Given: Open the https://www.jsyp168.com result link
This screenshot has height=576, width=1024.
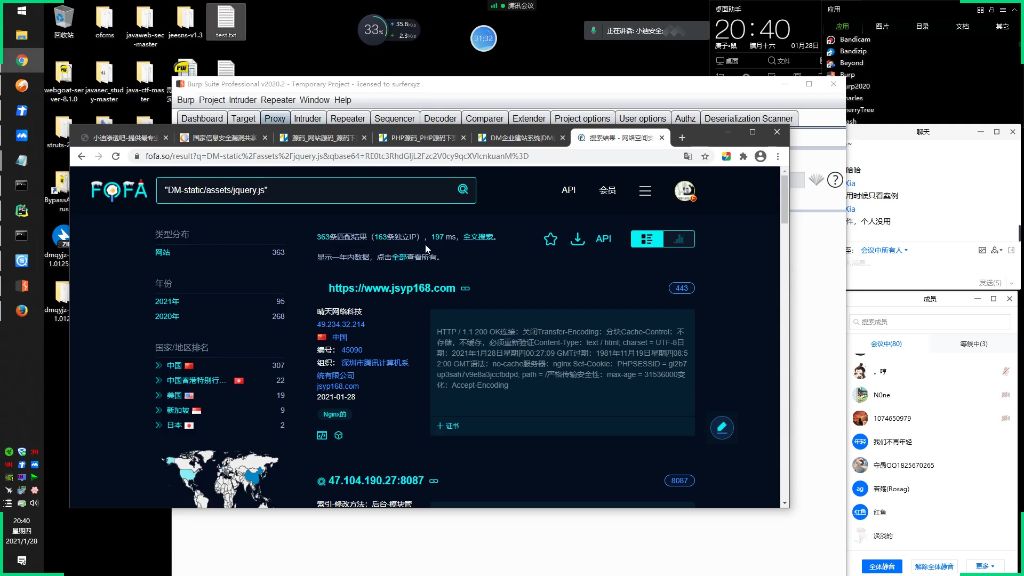Looking at the screenshot, I should click(x=392, y=288).
